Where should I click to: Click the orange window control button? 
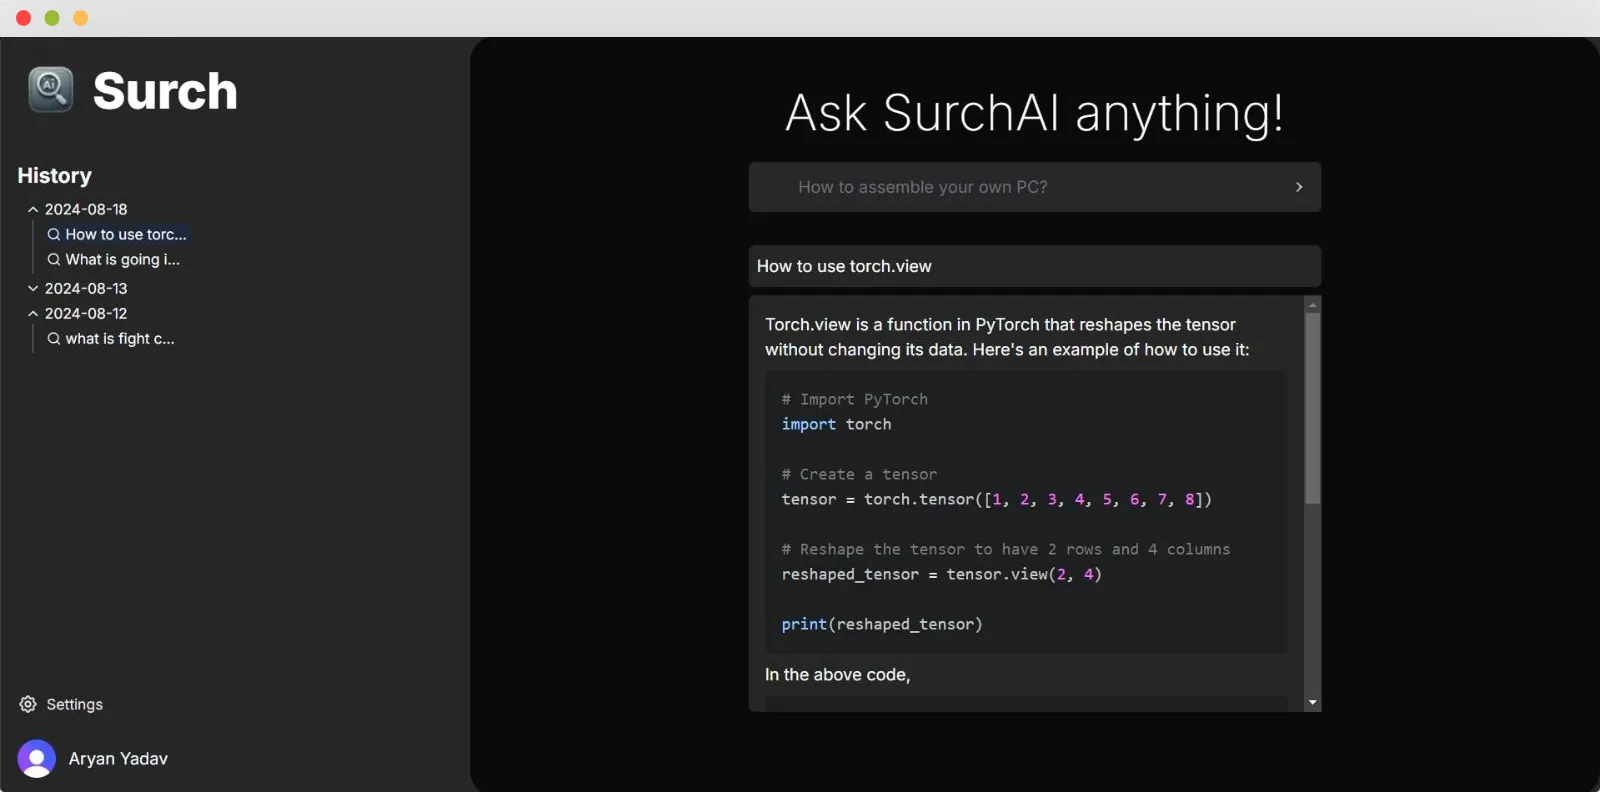tap(81, 18)
